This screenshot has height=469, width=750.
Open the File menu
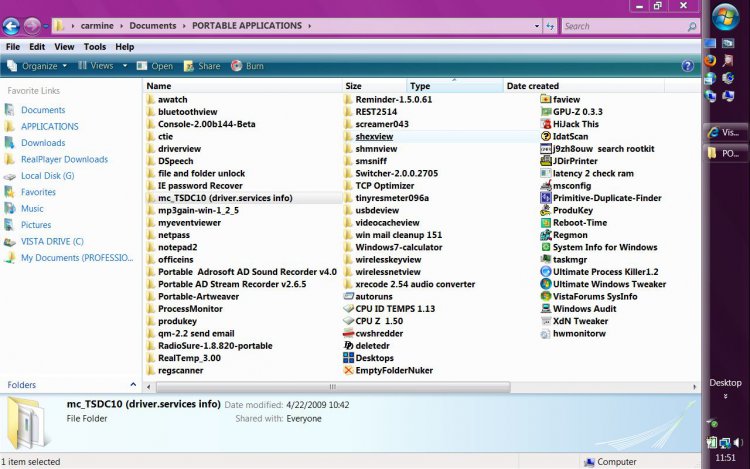(x=12, y=47)
